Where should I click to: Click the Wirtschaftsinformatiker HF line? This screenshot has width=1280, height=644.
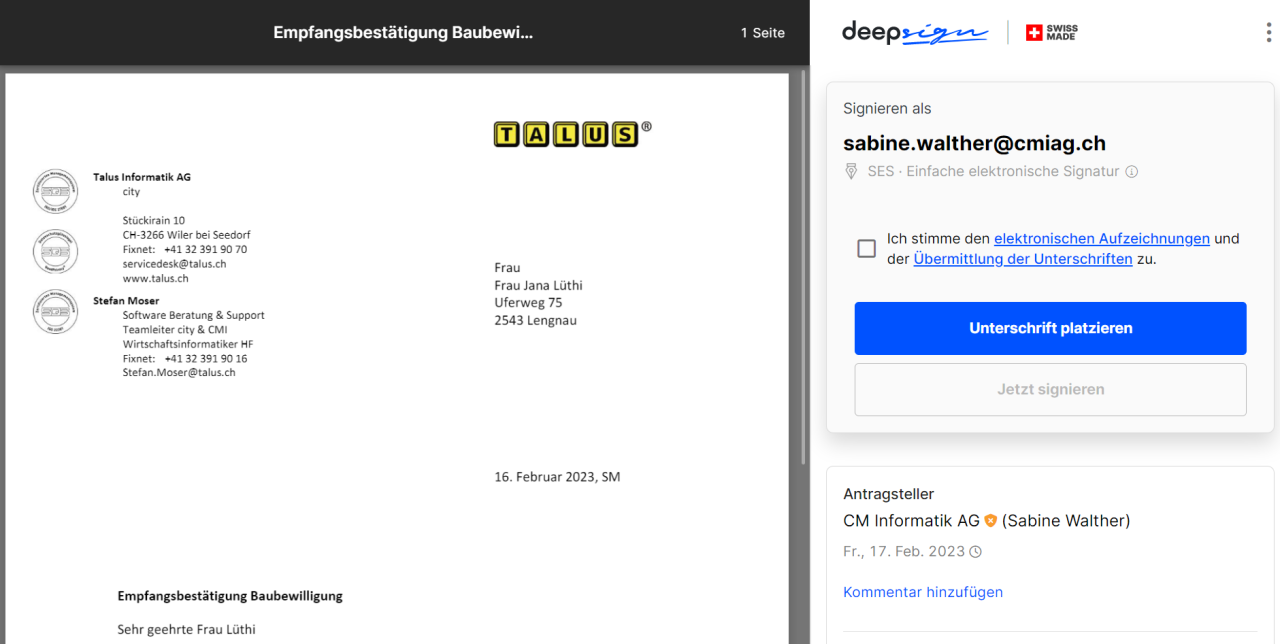click(x=188, y=344)
